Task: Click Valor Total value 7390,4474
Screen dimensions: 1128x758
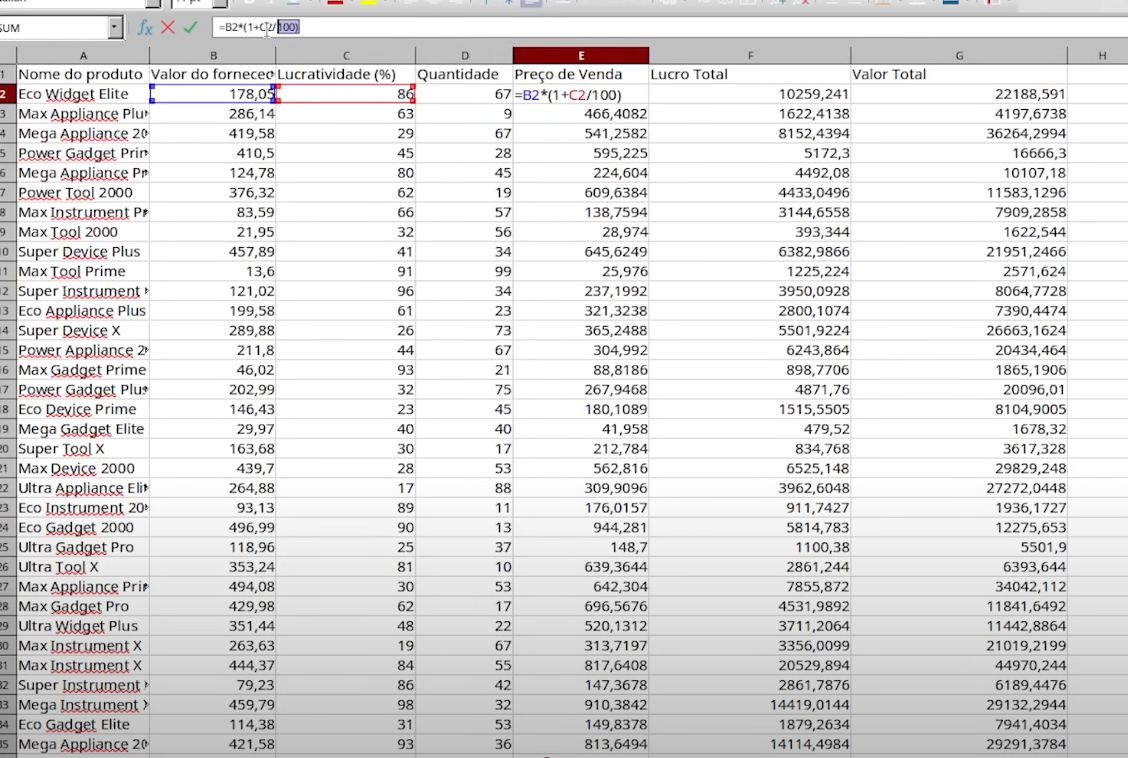Action: (x=959, y=311)
